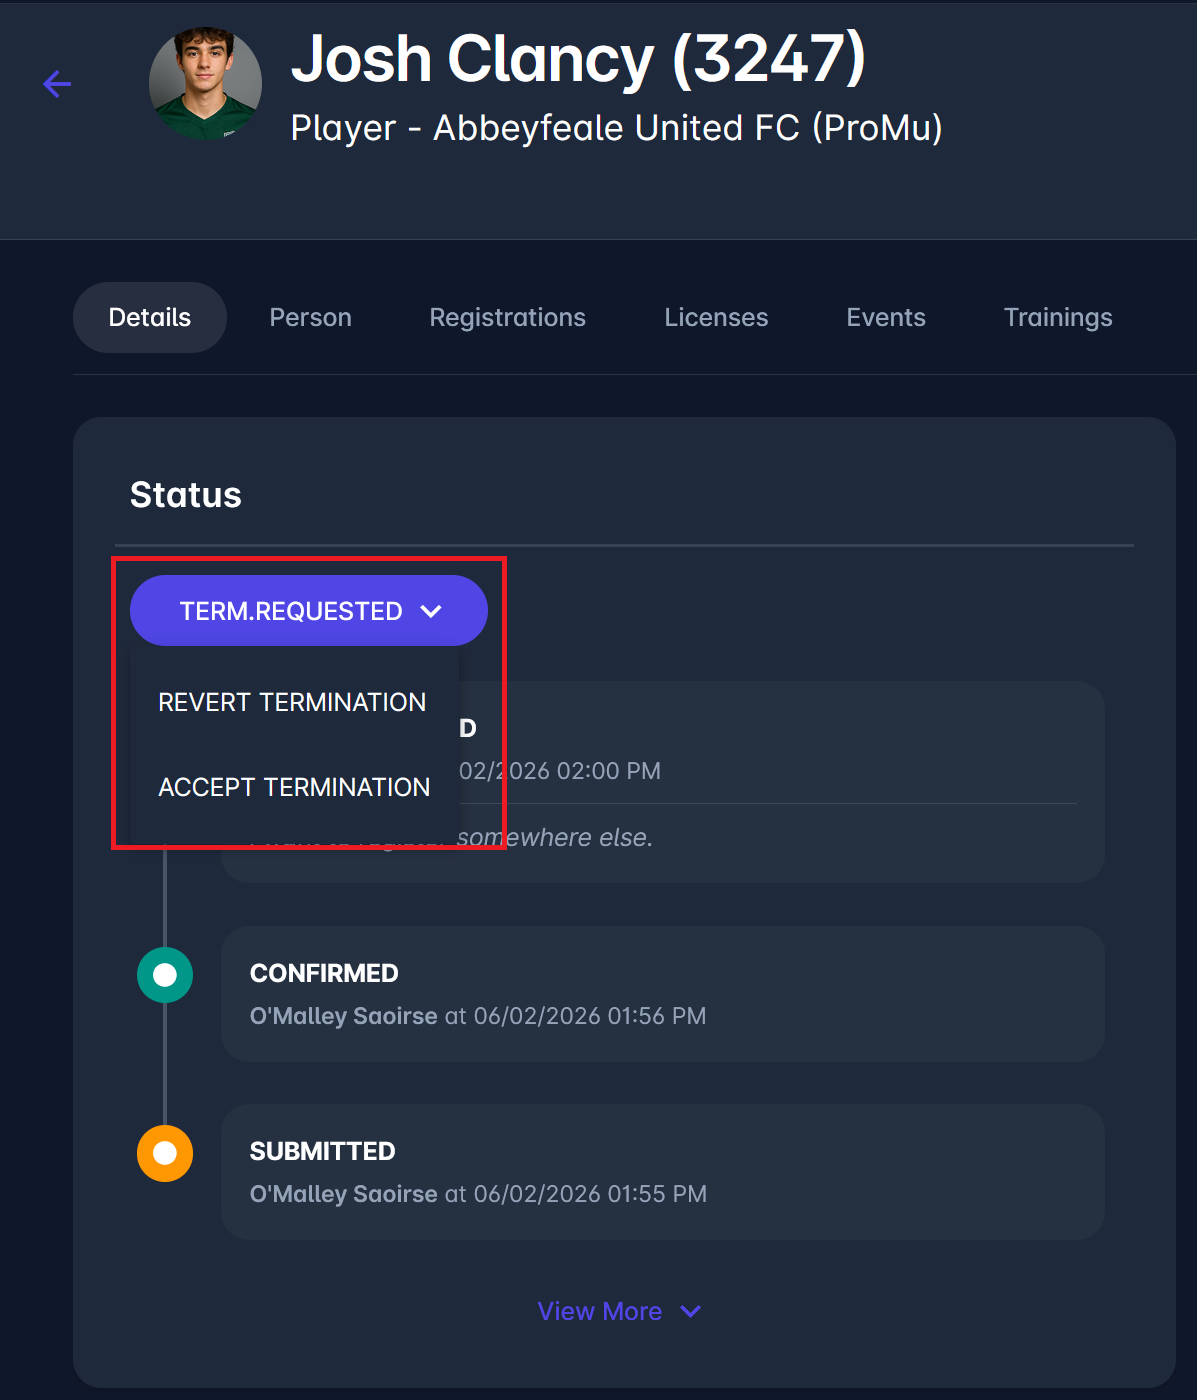This screenshot has height=1400, width=1197.
Task: Click the teal CONFIRMED timeline marker
Action: (x=165, y=975)
